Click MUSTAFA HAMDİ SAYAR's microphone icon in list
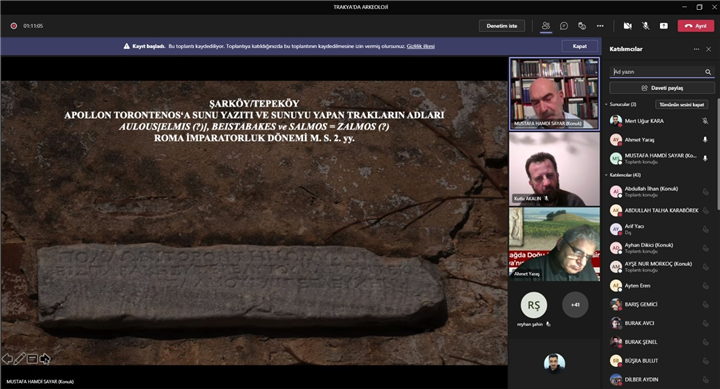Screen dimensions: 720x389 tap(705, 158)
